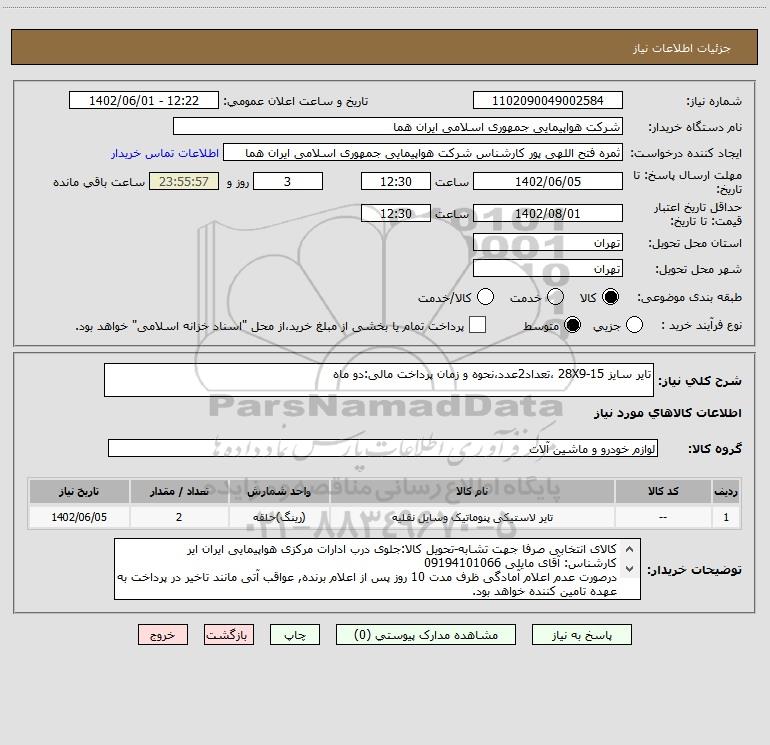Click the بازگشت back button

point(229,635)
